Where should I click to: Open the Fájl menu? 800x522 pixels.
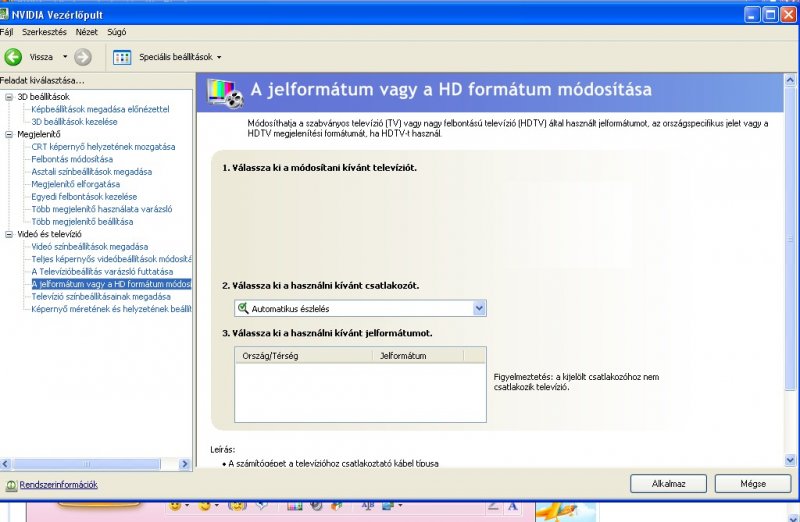click(x=6, y=32)
